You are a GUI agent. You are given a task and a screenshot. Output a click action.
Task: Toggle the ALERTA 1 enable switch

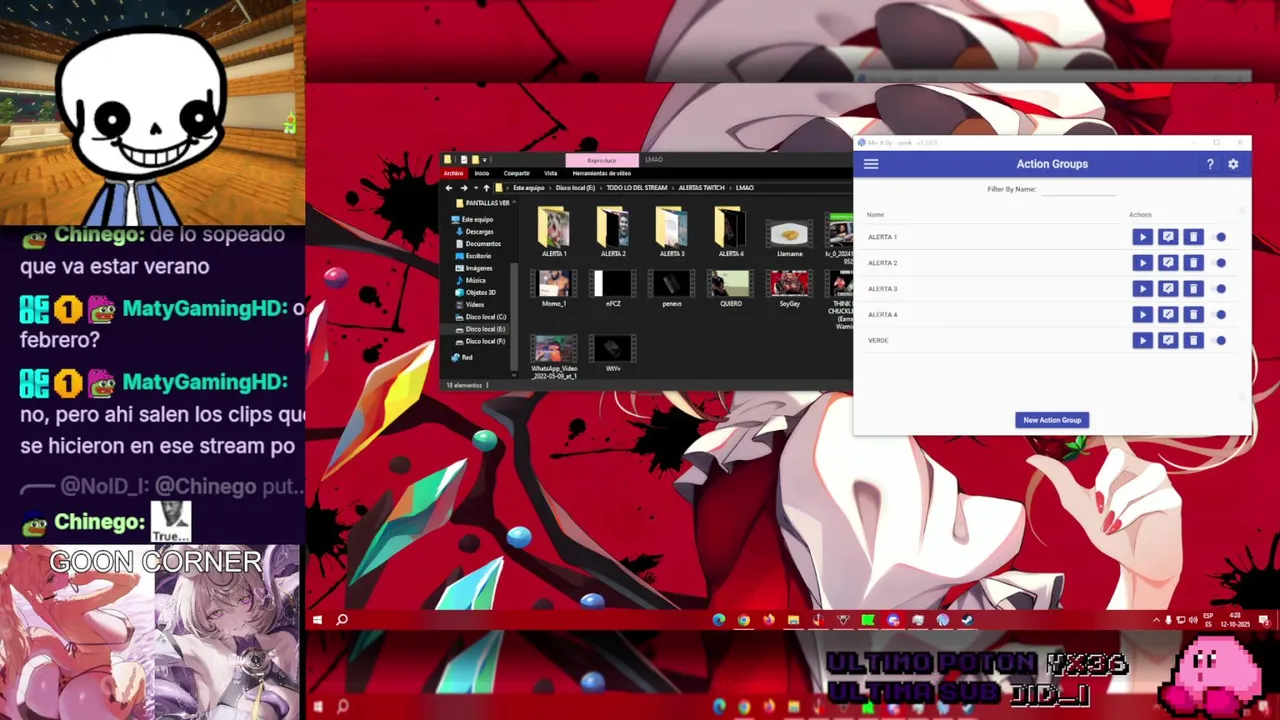click(1220, 237)
